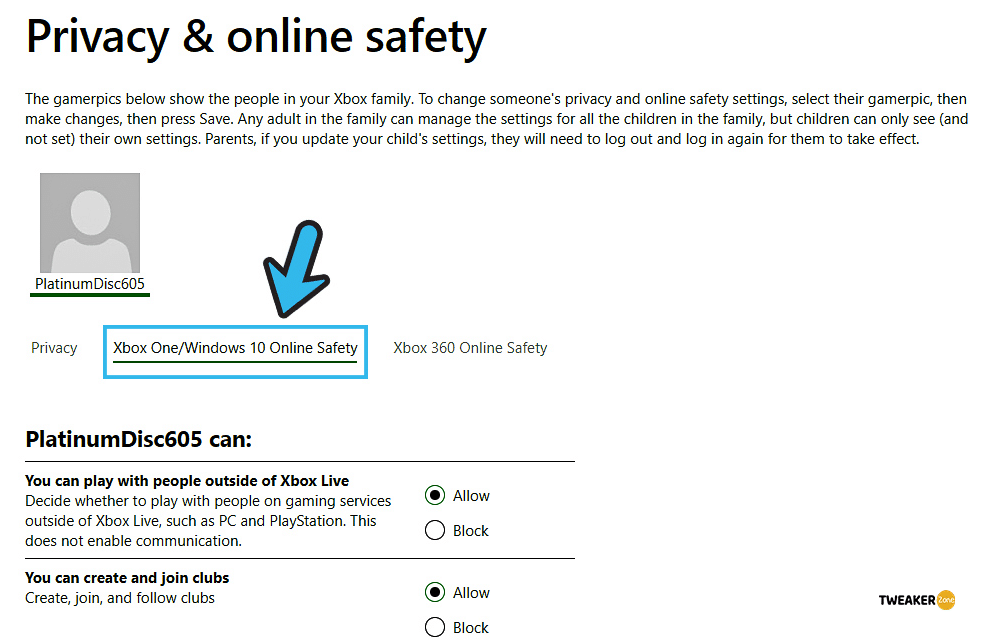Allow creating and joining clubs

(435, 592)
